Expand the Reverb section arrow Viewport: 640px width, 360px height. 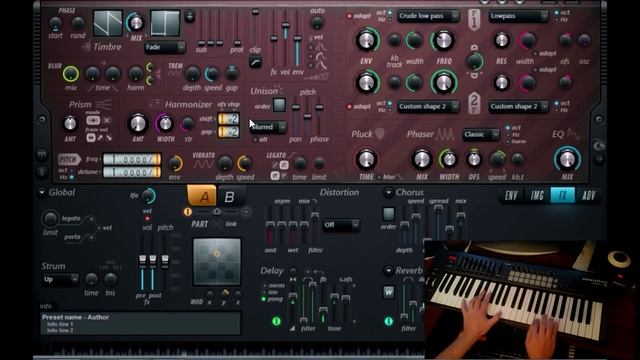388,271
